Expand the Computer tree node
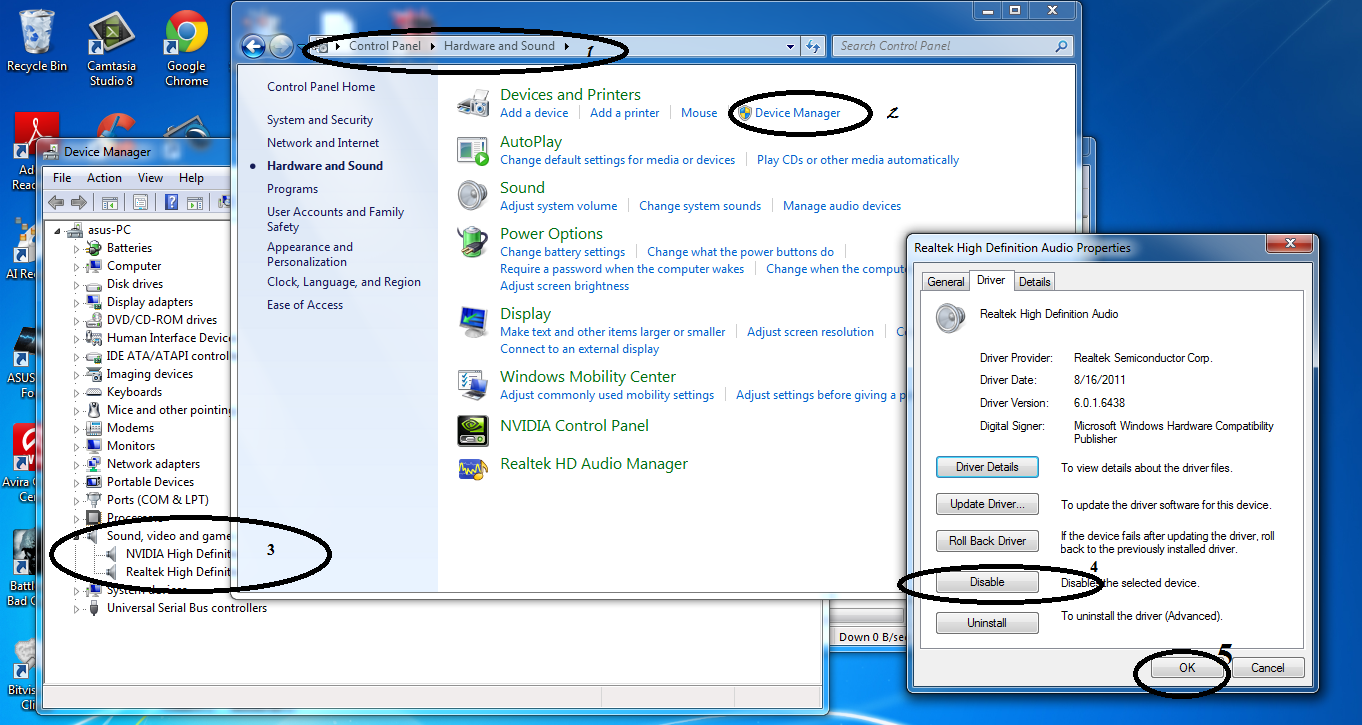This screenshot has width=1362, height=725. tap(76, 267)
